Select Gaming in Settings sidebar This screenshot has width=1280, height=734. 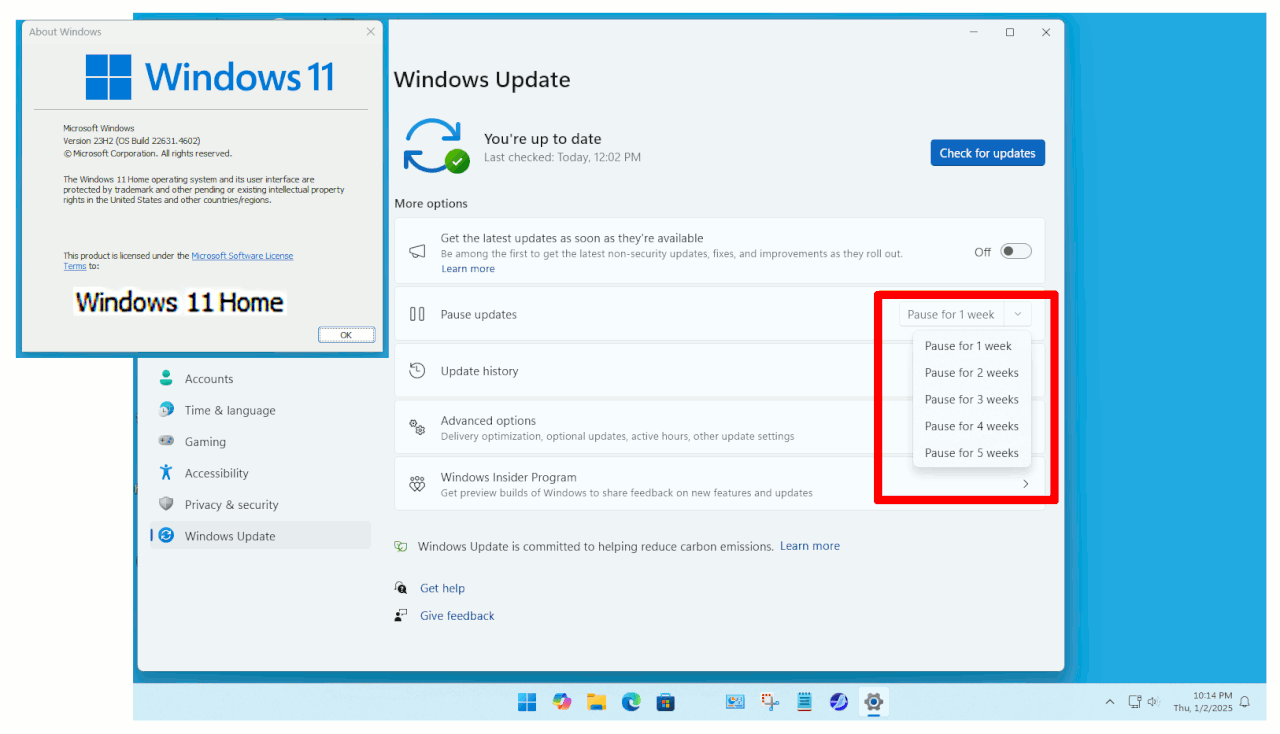[205, 442]
